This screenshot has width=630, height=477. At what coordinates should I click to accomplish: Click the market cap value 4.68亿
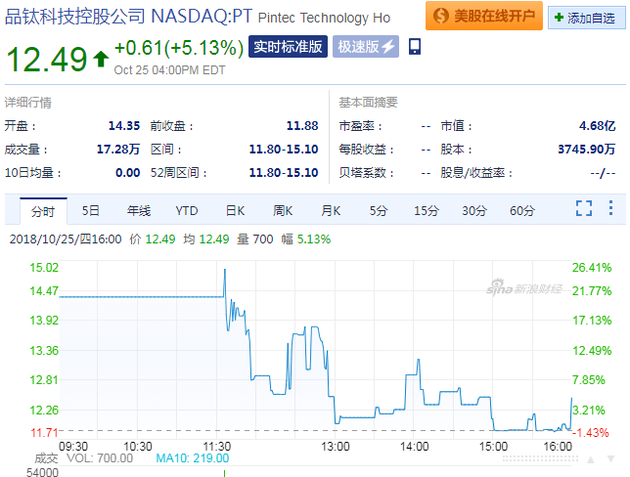click(x=597, y=126)
